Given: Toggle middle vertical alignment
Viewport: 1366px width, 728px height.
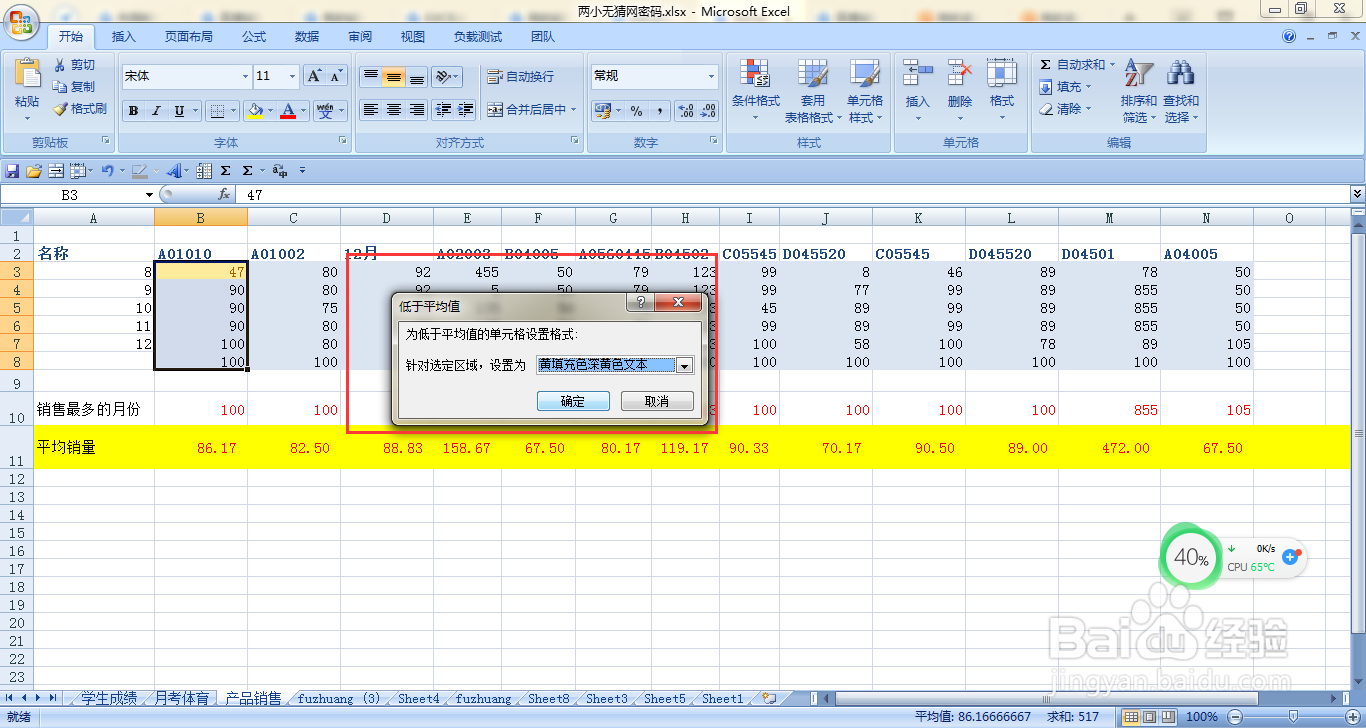Looking at the screenshot, I should [394, 76].
